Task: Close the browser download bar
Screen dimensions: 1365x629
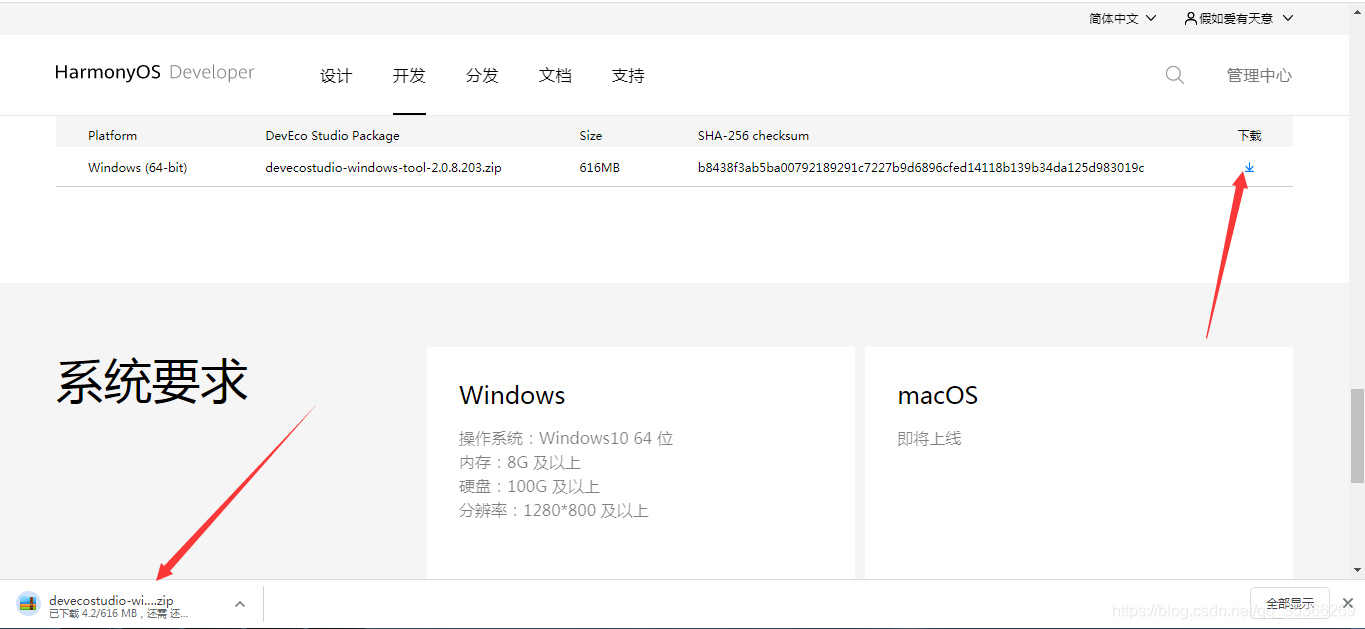Action: coord(1347,603)
